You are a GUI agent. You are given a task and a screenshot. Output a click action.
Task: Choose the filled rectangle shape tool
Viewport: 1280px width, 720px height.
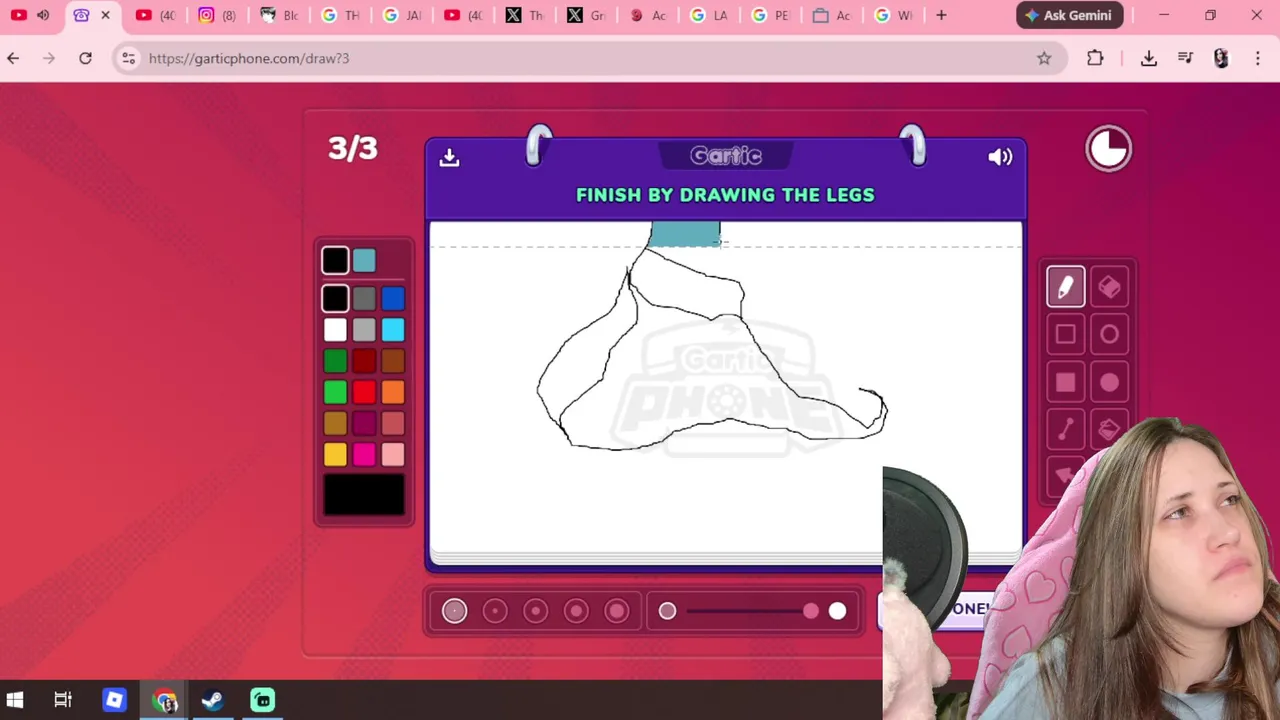coord(1065,382)
